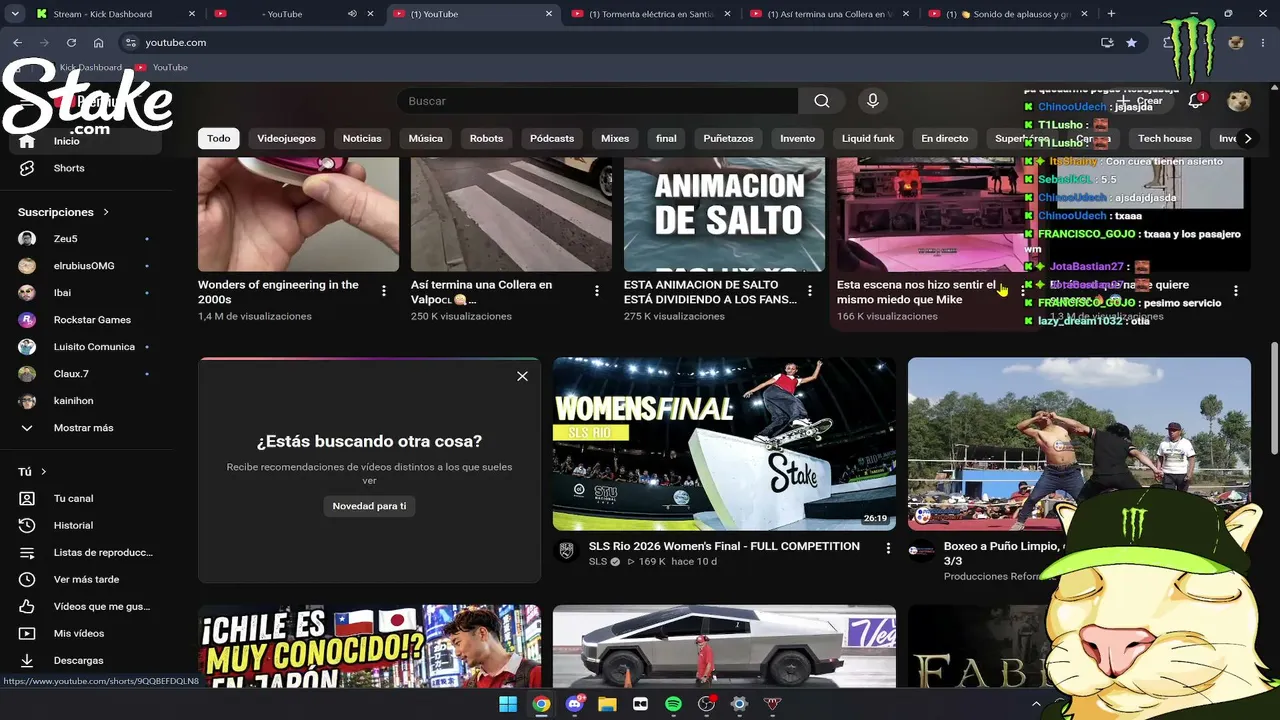
Task: Select the Videojuegos filter chip
Action: pos(286,139)
